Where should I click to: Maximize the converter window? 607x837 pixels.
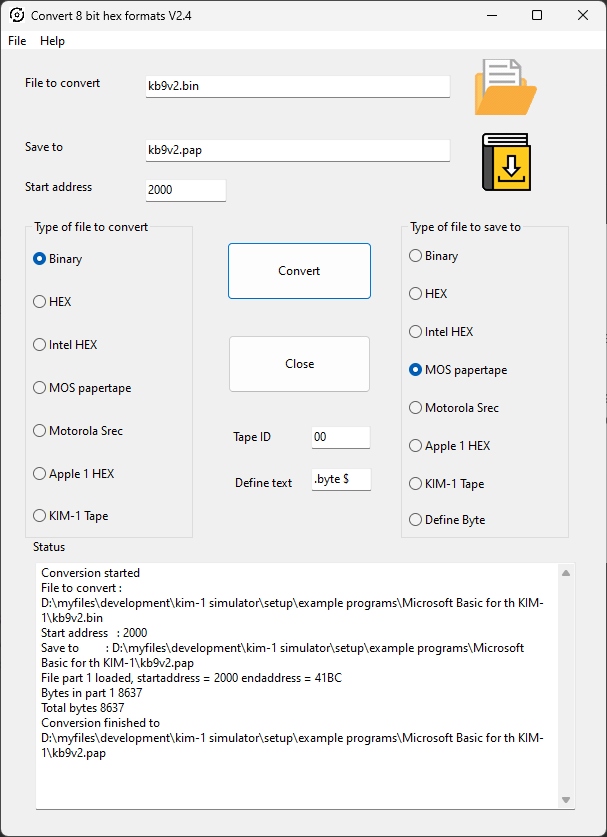pyautogui.click(x=537, y=15)
